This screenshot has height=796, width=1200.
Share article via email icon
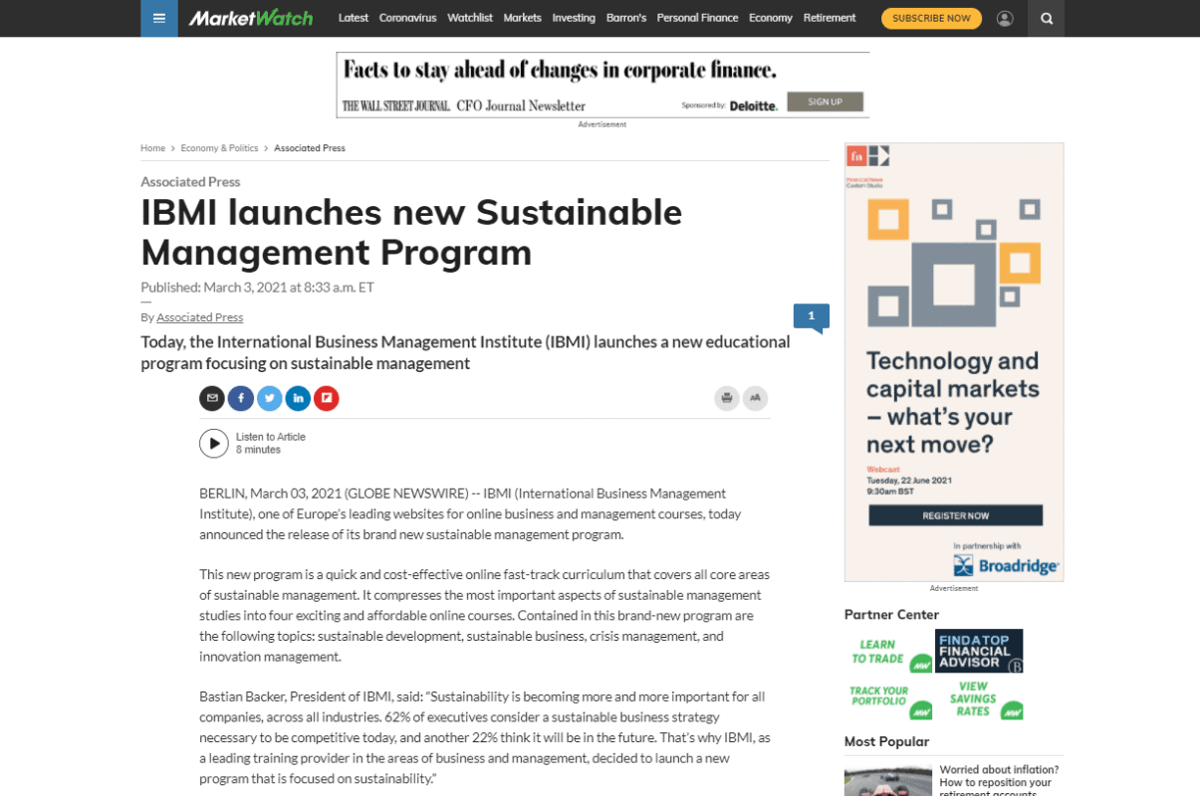(212, 398)
